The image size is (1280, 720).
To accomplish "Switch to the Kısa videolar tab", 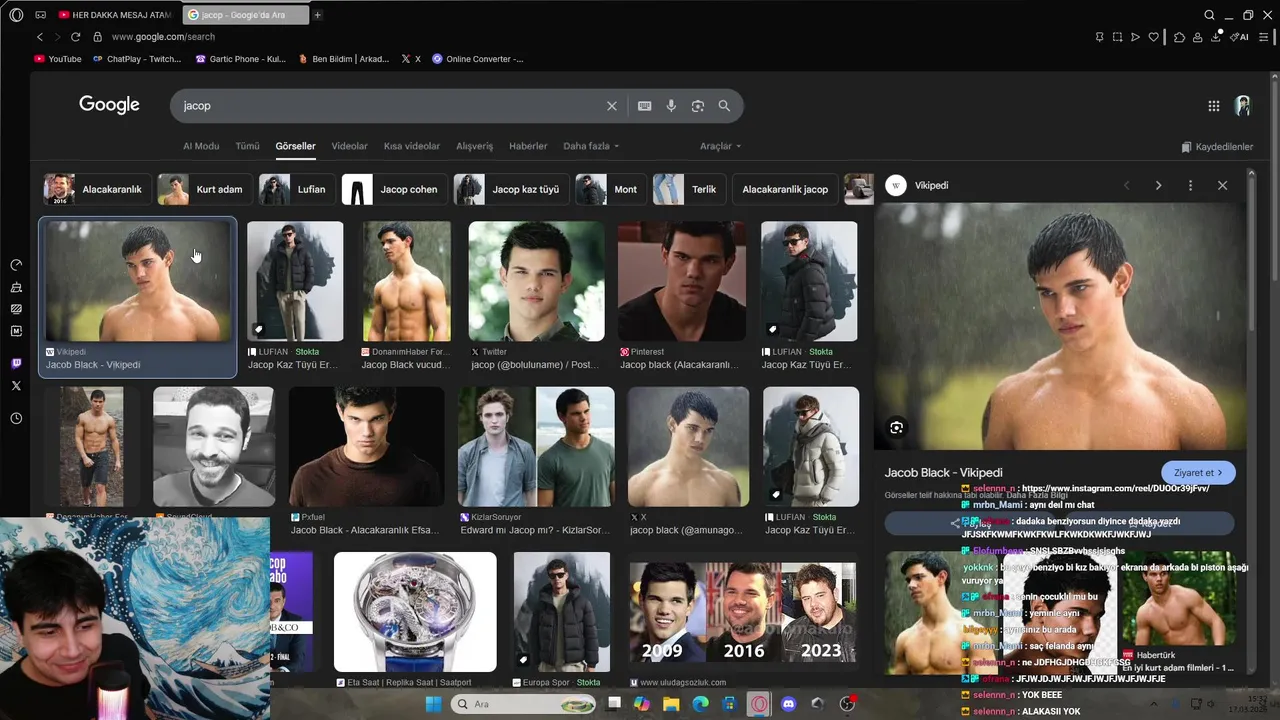I will pyautogui.click(x=412, y=146).
